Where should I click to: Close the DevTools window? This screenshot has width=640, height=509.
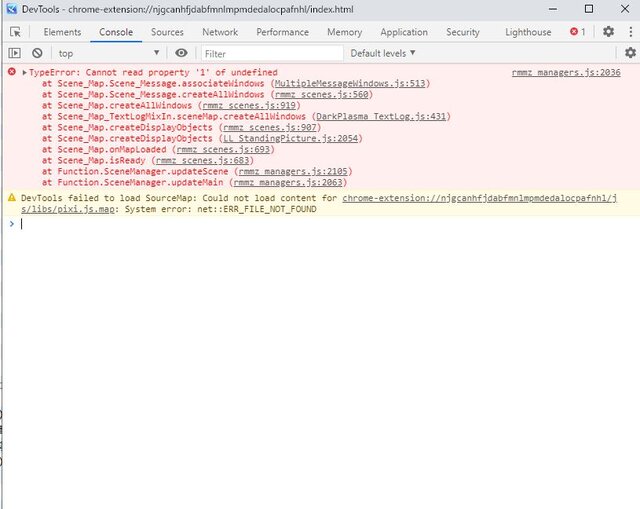coord(624,9)
